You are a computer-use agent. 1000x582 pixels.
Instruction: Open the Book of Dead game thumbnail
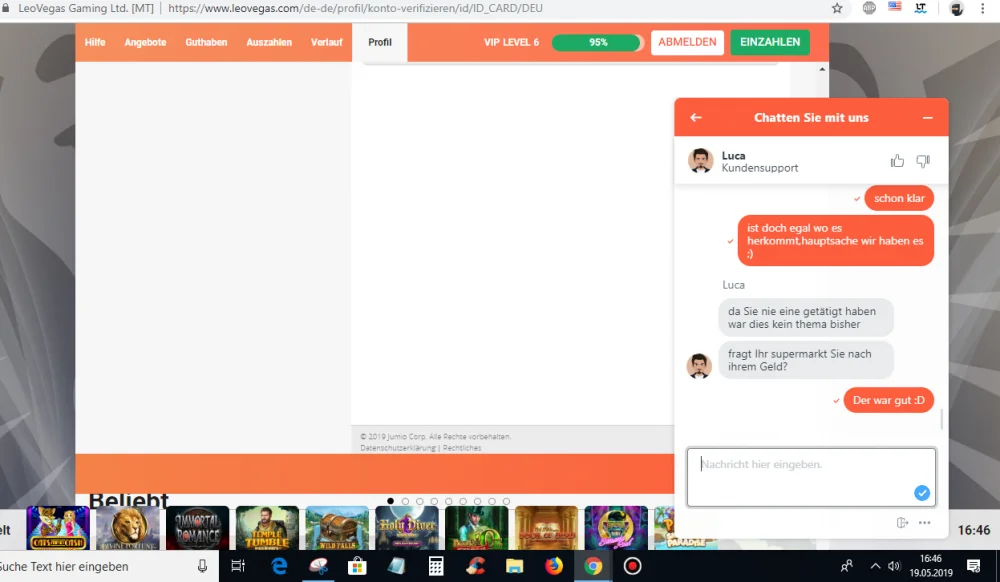547,528
